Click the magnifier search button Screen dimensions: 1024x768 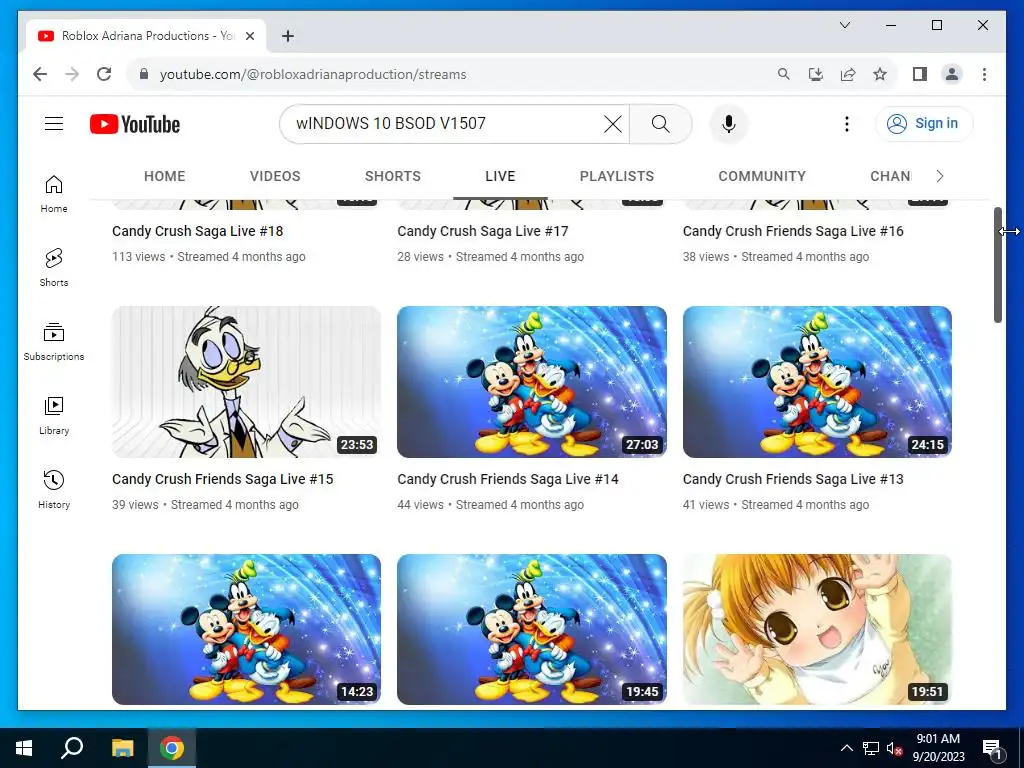pos(660,123)
